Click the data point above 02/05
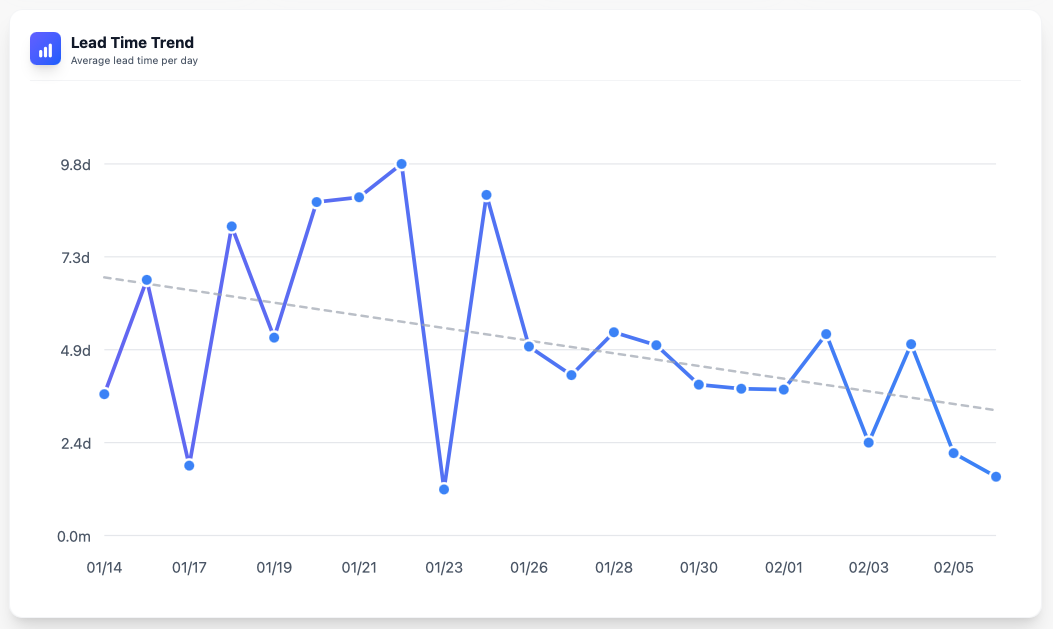Viewport: 1053px width, 629px height. click(x=954, y=453)
